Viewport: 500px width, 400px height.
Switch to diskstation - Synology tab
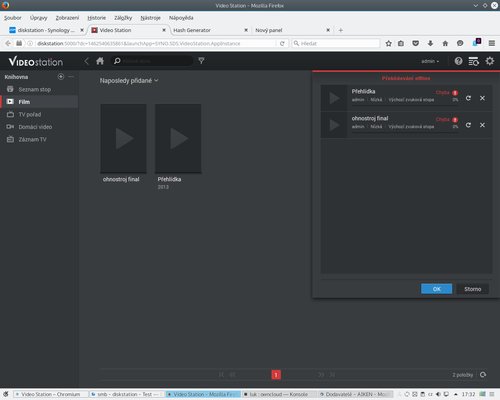tap(46, 30)
